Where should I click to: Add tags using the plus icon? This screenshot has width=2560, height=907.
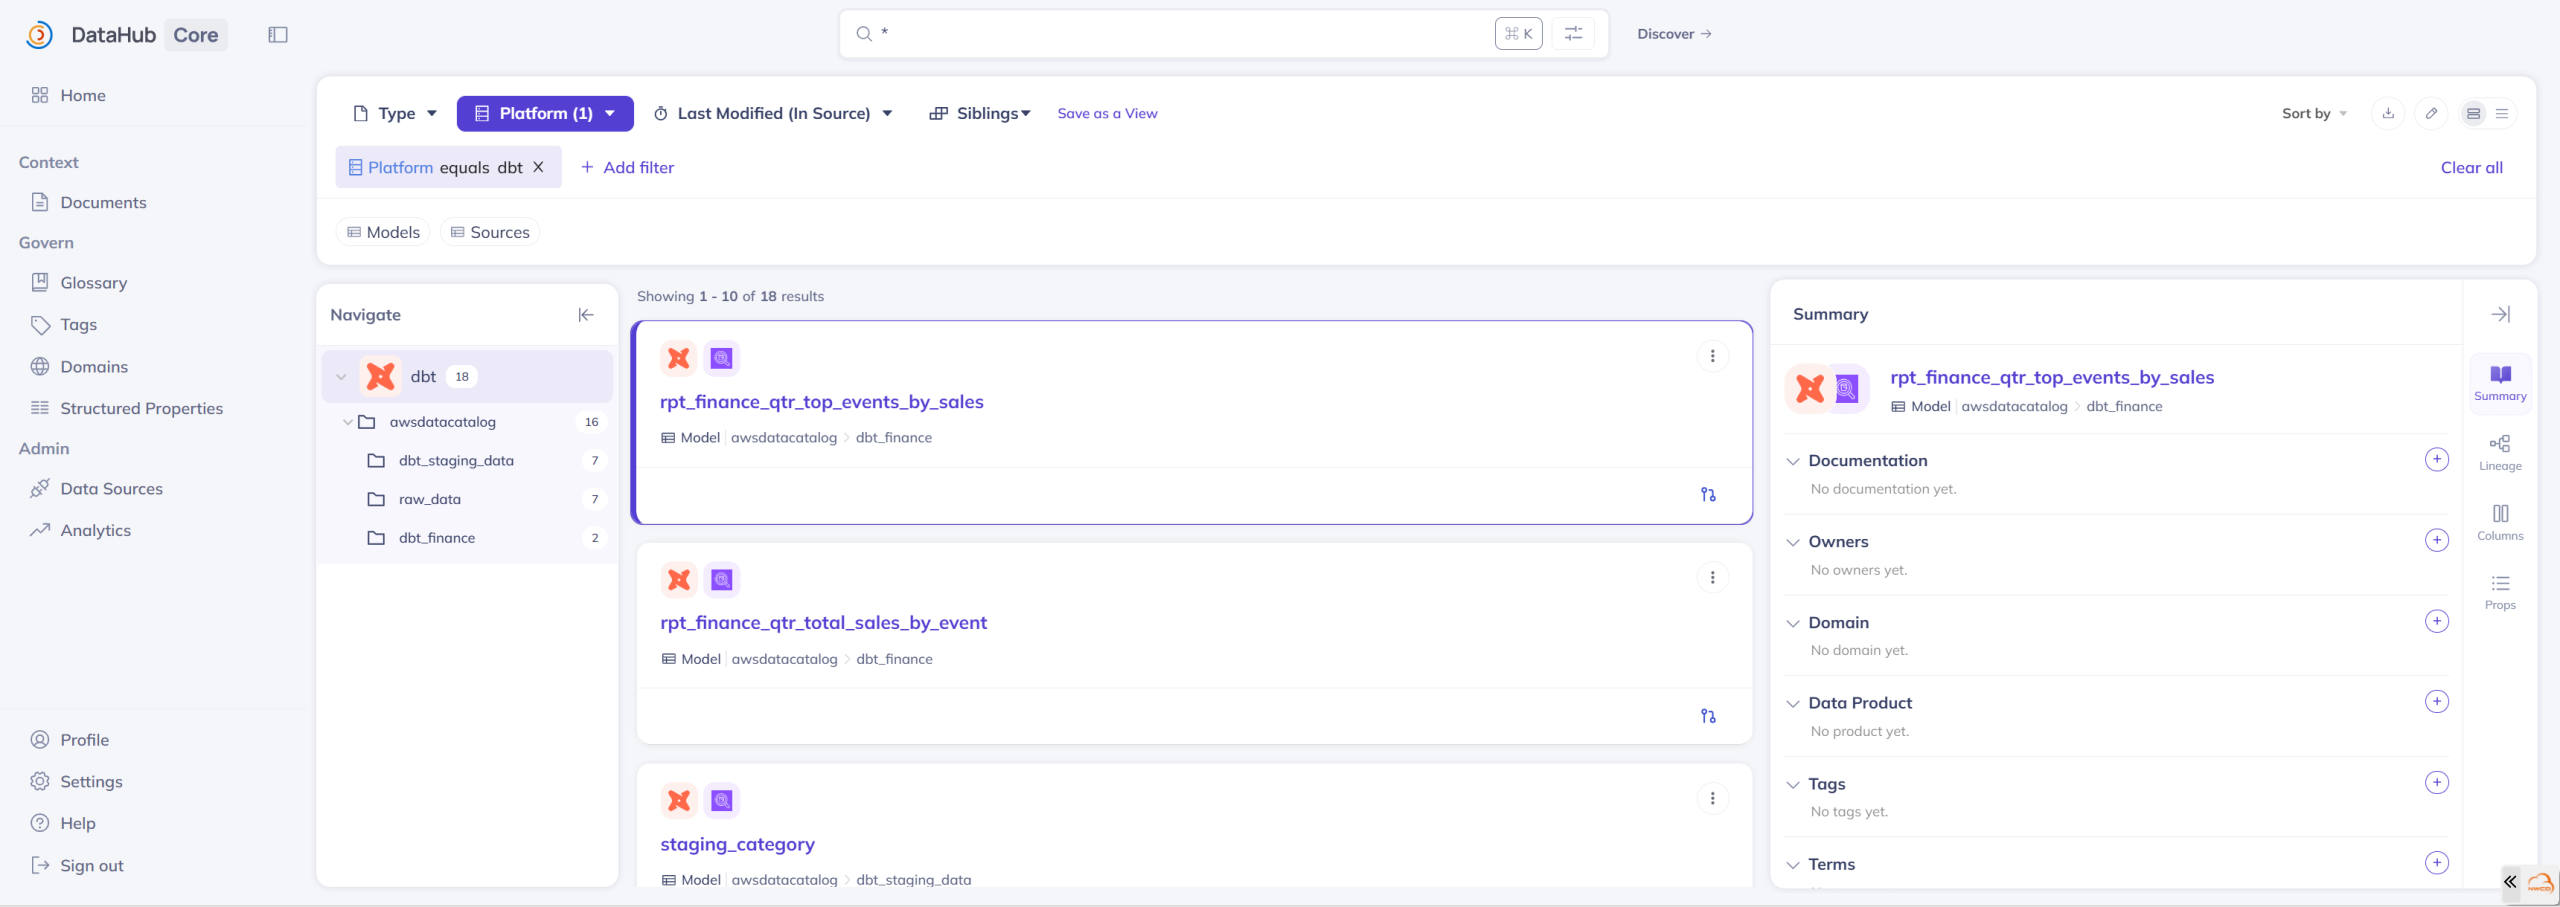click(2437, 782)
